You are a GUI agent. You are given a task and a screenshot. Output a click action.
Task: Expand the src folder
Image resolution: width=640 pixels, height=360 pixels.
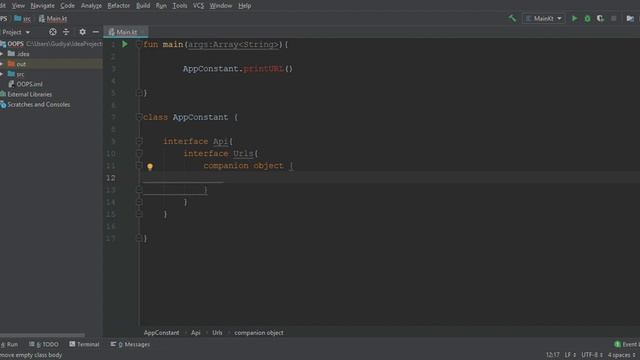point(2,74)
